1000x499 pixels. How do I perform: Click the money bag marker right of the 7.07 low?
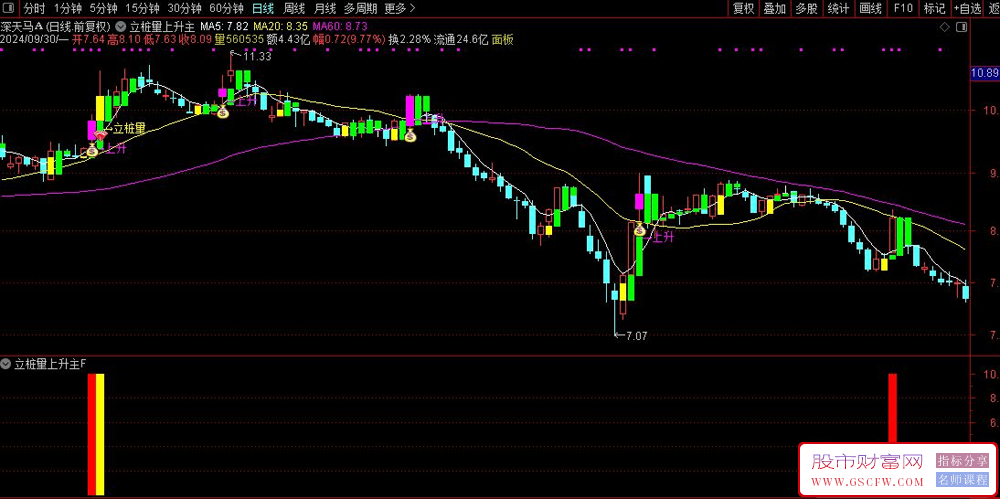(x=639, y=228)
